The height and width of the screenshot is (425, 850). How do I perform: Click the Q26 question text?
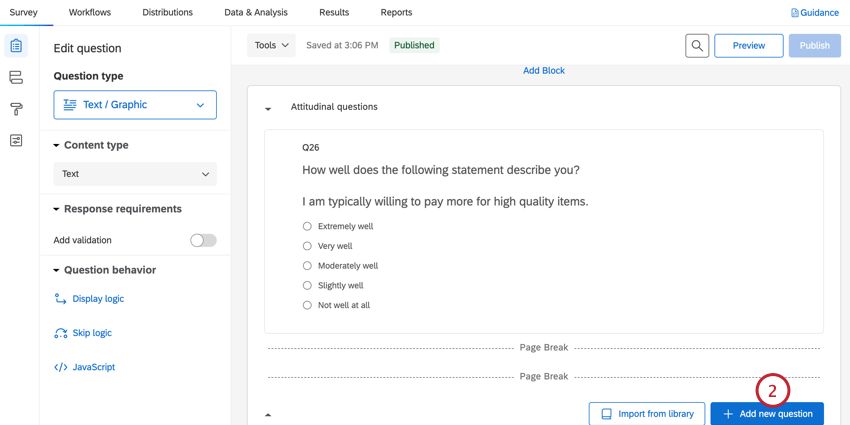click(441, 170)
